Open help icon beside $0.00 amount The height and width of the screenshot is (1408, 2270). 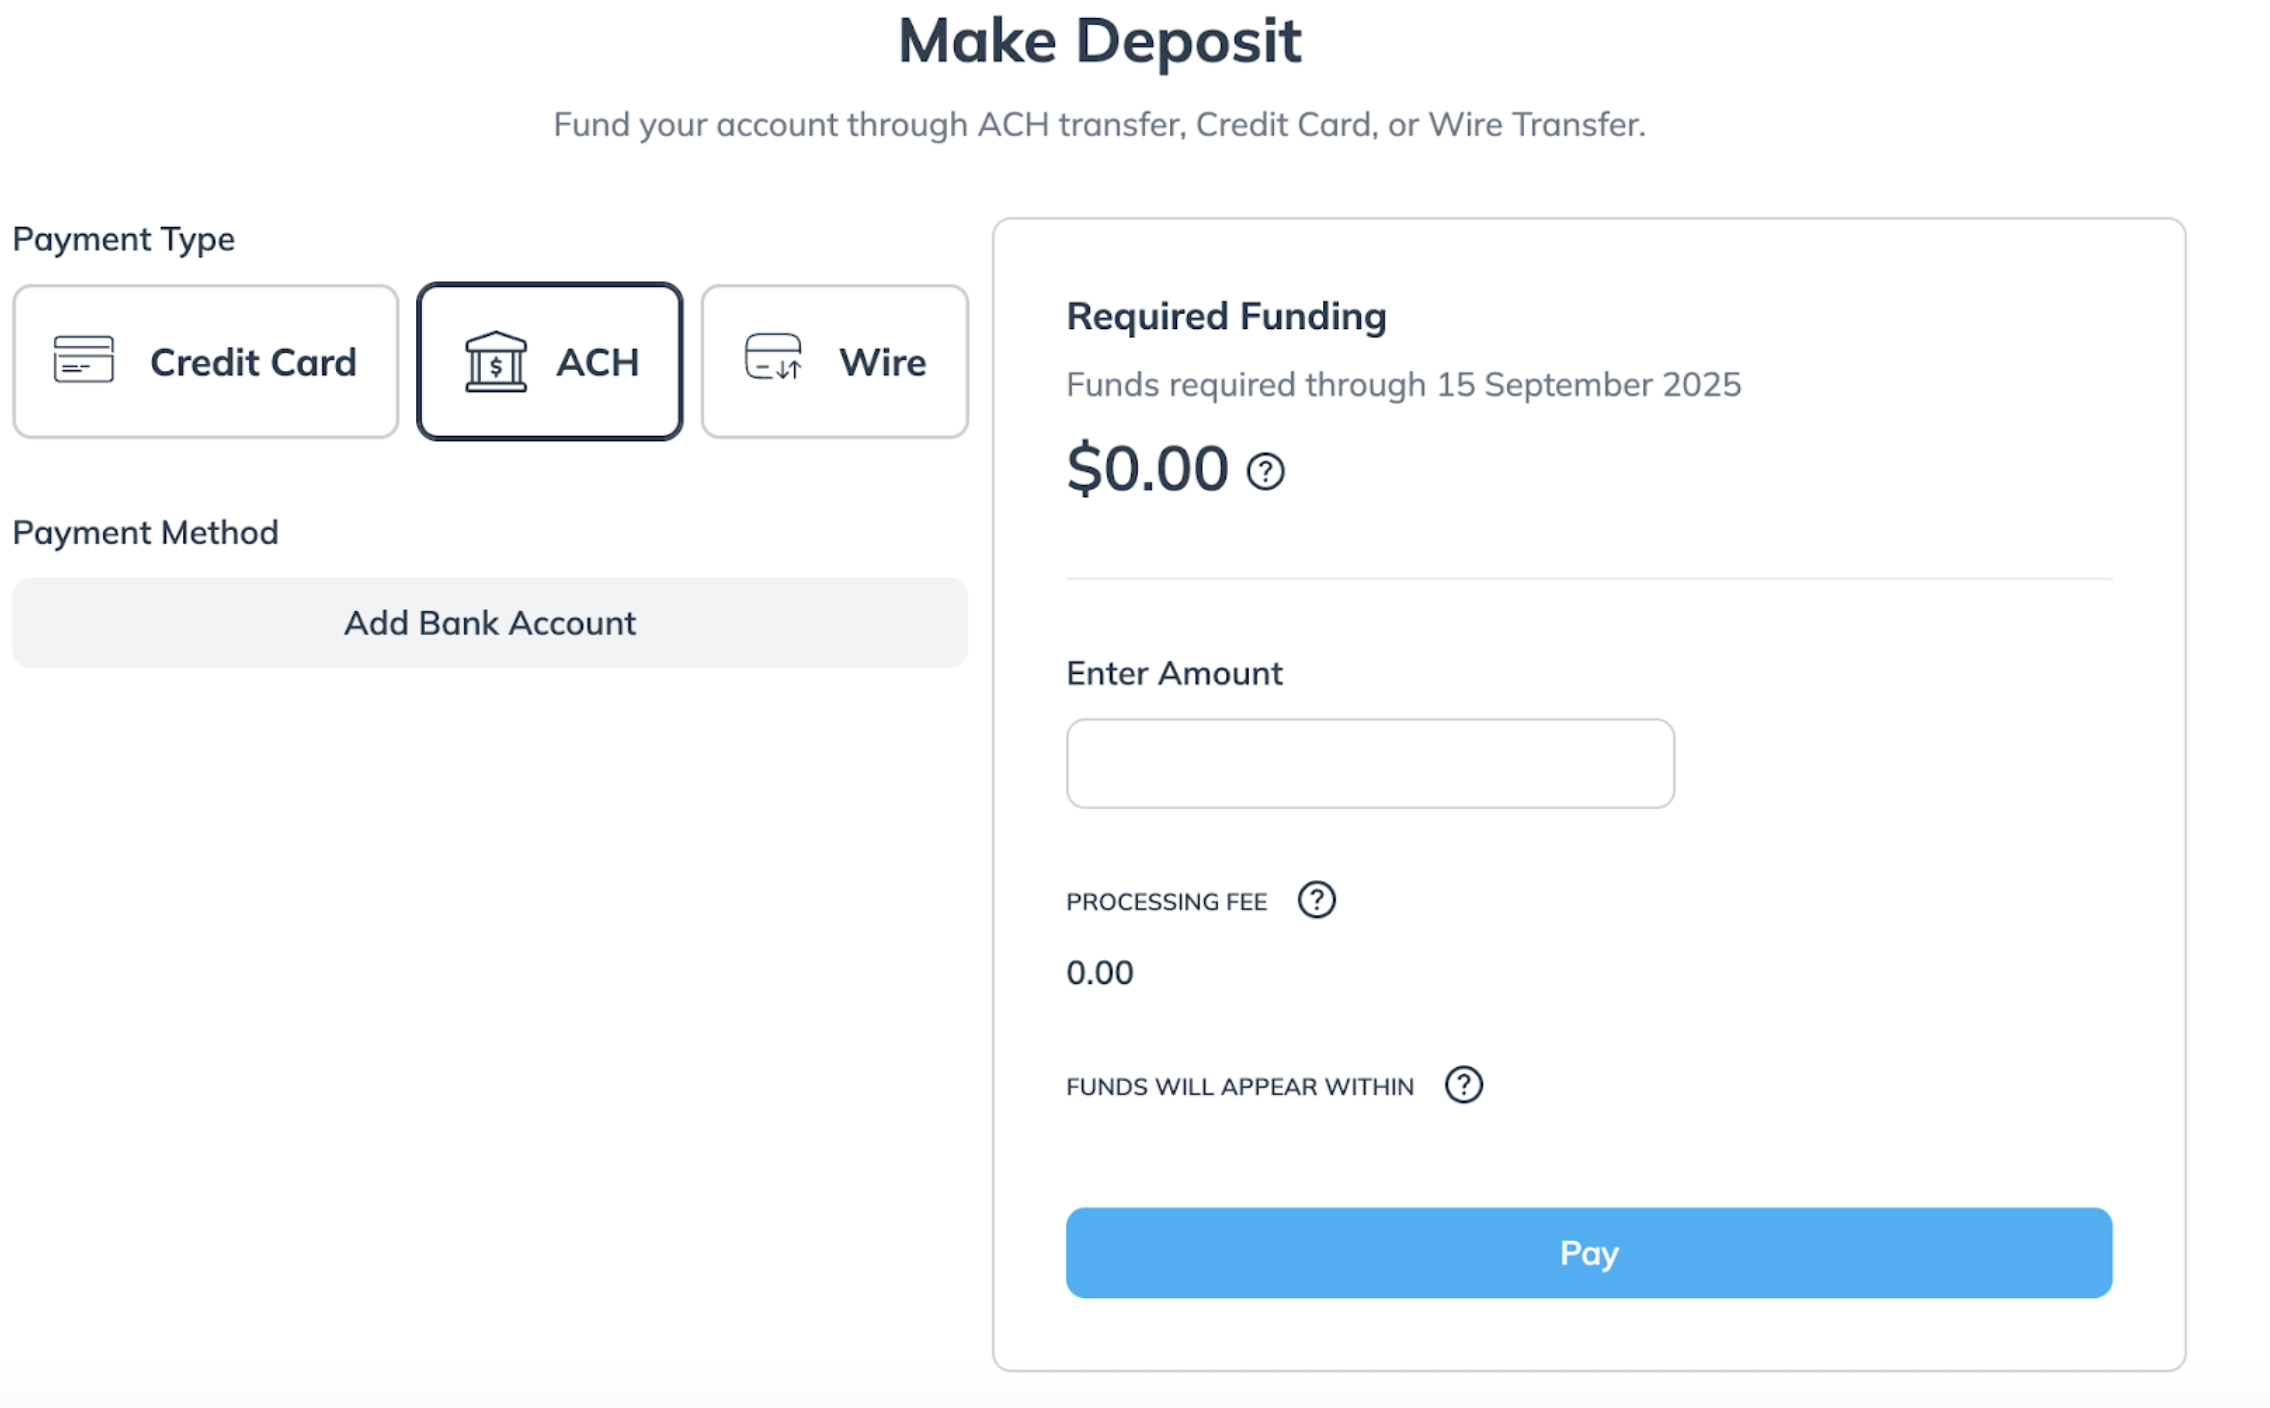[1265, 471]
